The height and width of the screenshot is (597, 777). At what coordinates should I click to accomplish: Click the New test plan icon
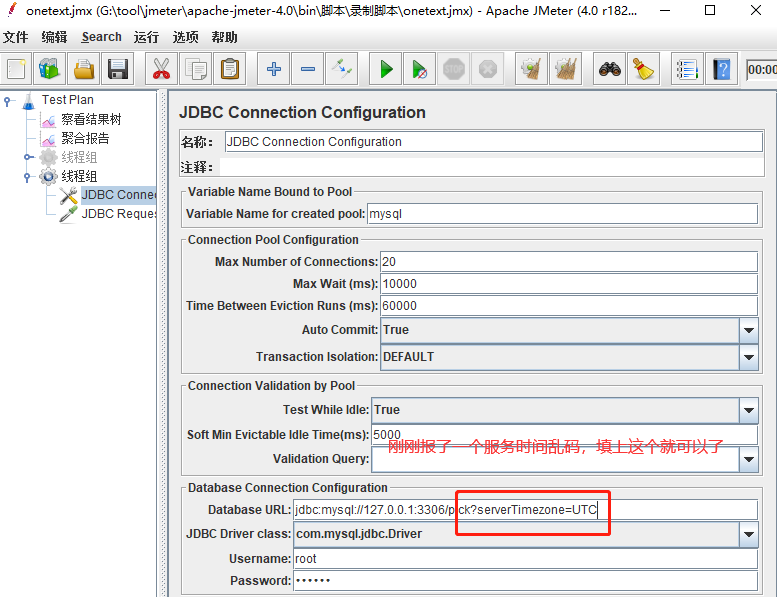[x=16, y=69]
